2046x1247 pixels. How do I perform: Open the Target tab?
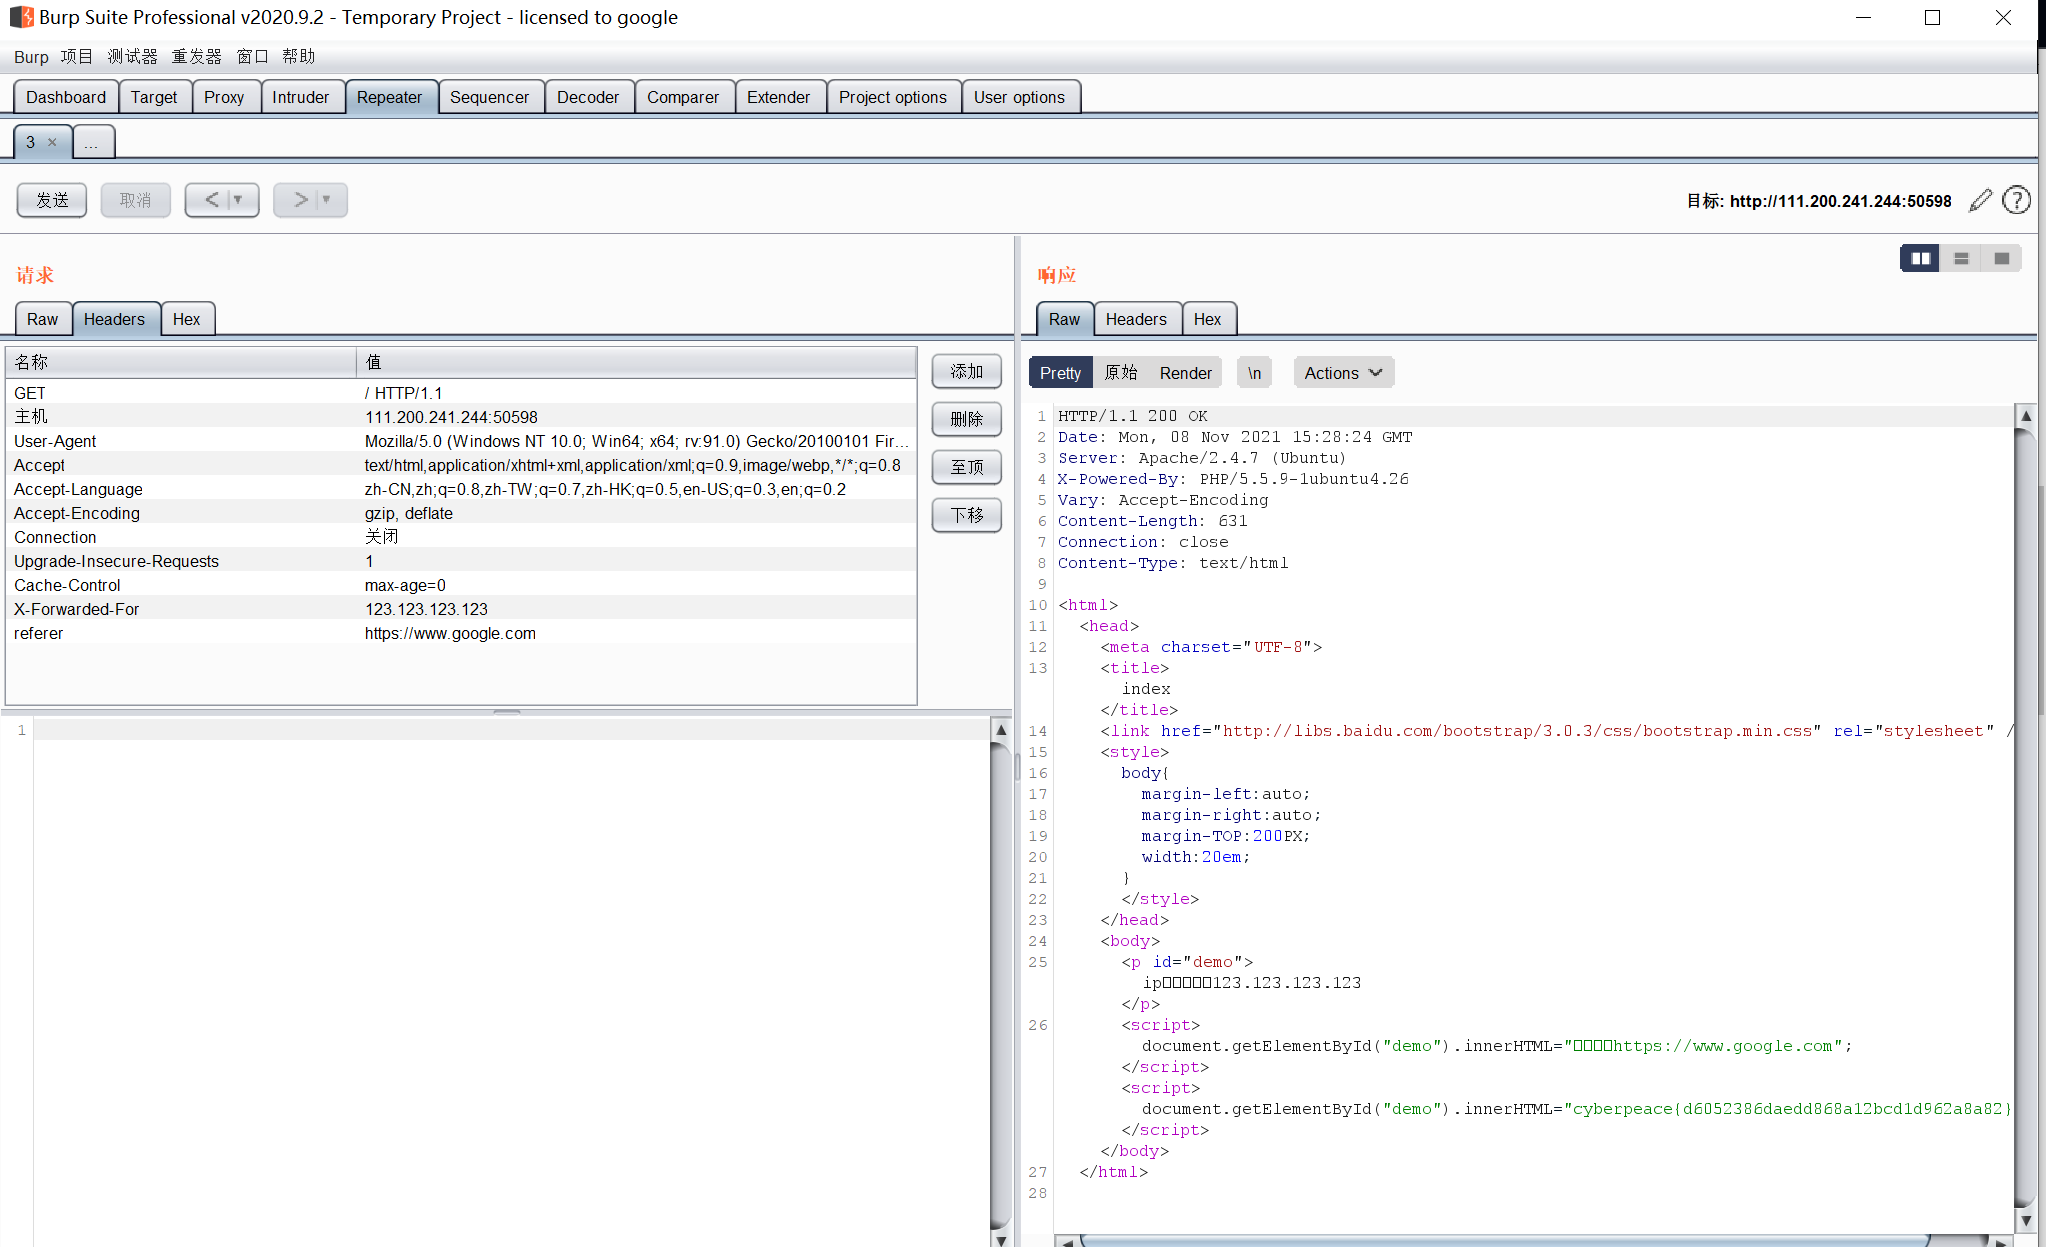coord(154,97)
